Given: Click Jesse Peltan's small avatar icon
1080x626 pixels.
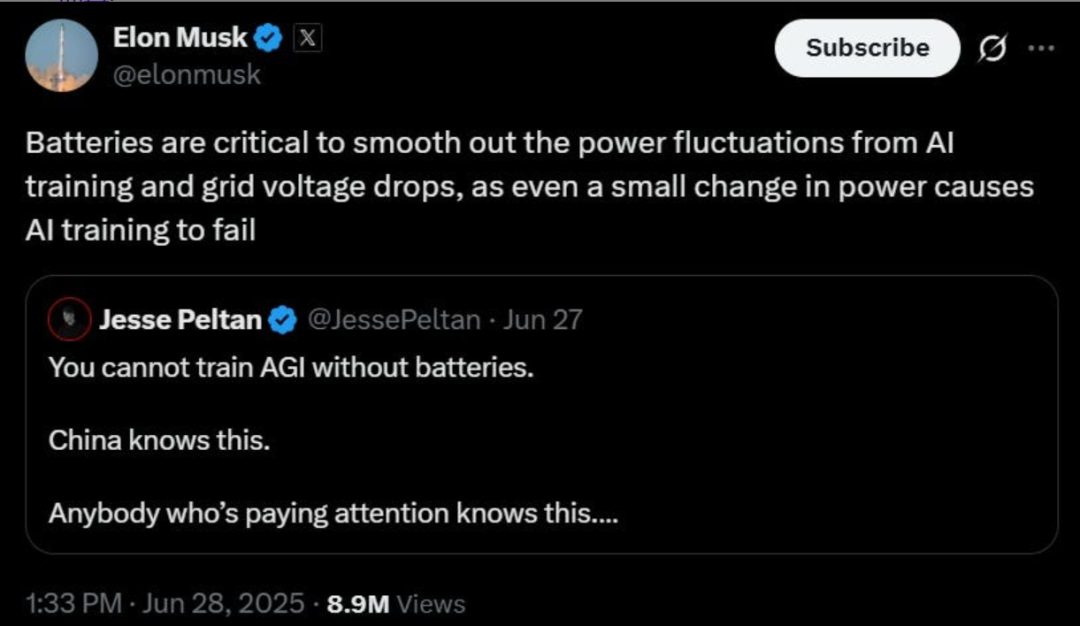Looking at the screenshot, I should [70, 320].
